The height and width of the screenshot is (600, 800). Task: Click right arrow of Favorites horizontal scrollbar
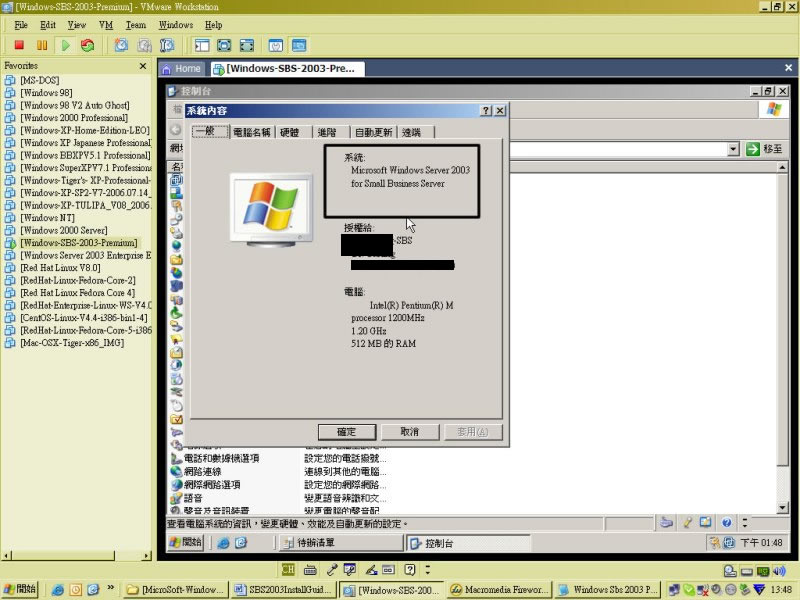tap(147, 556)
